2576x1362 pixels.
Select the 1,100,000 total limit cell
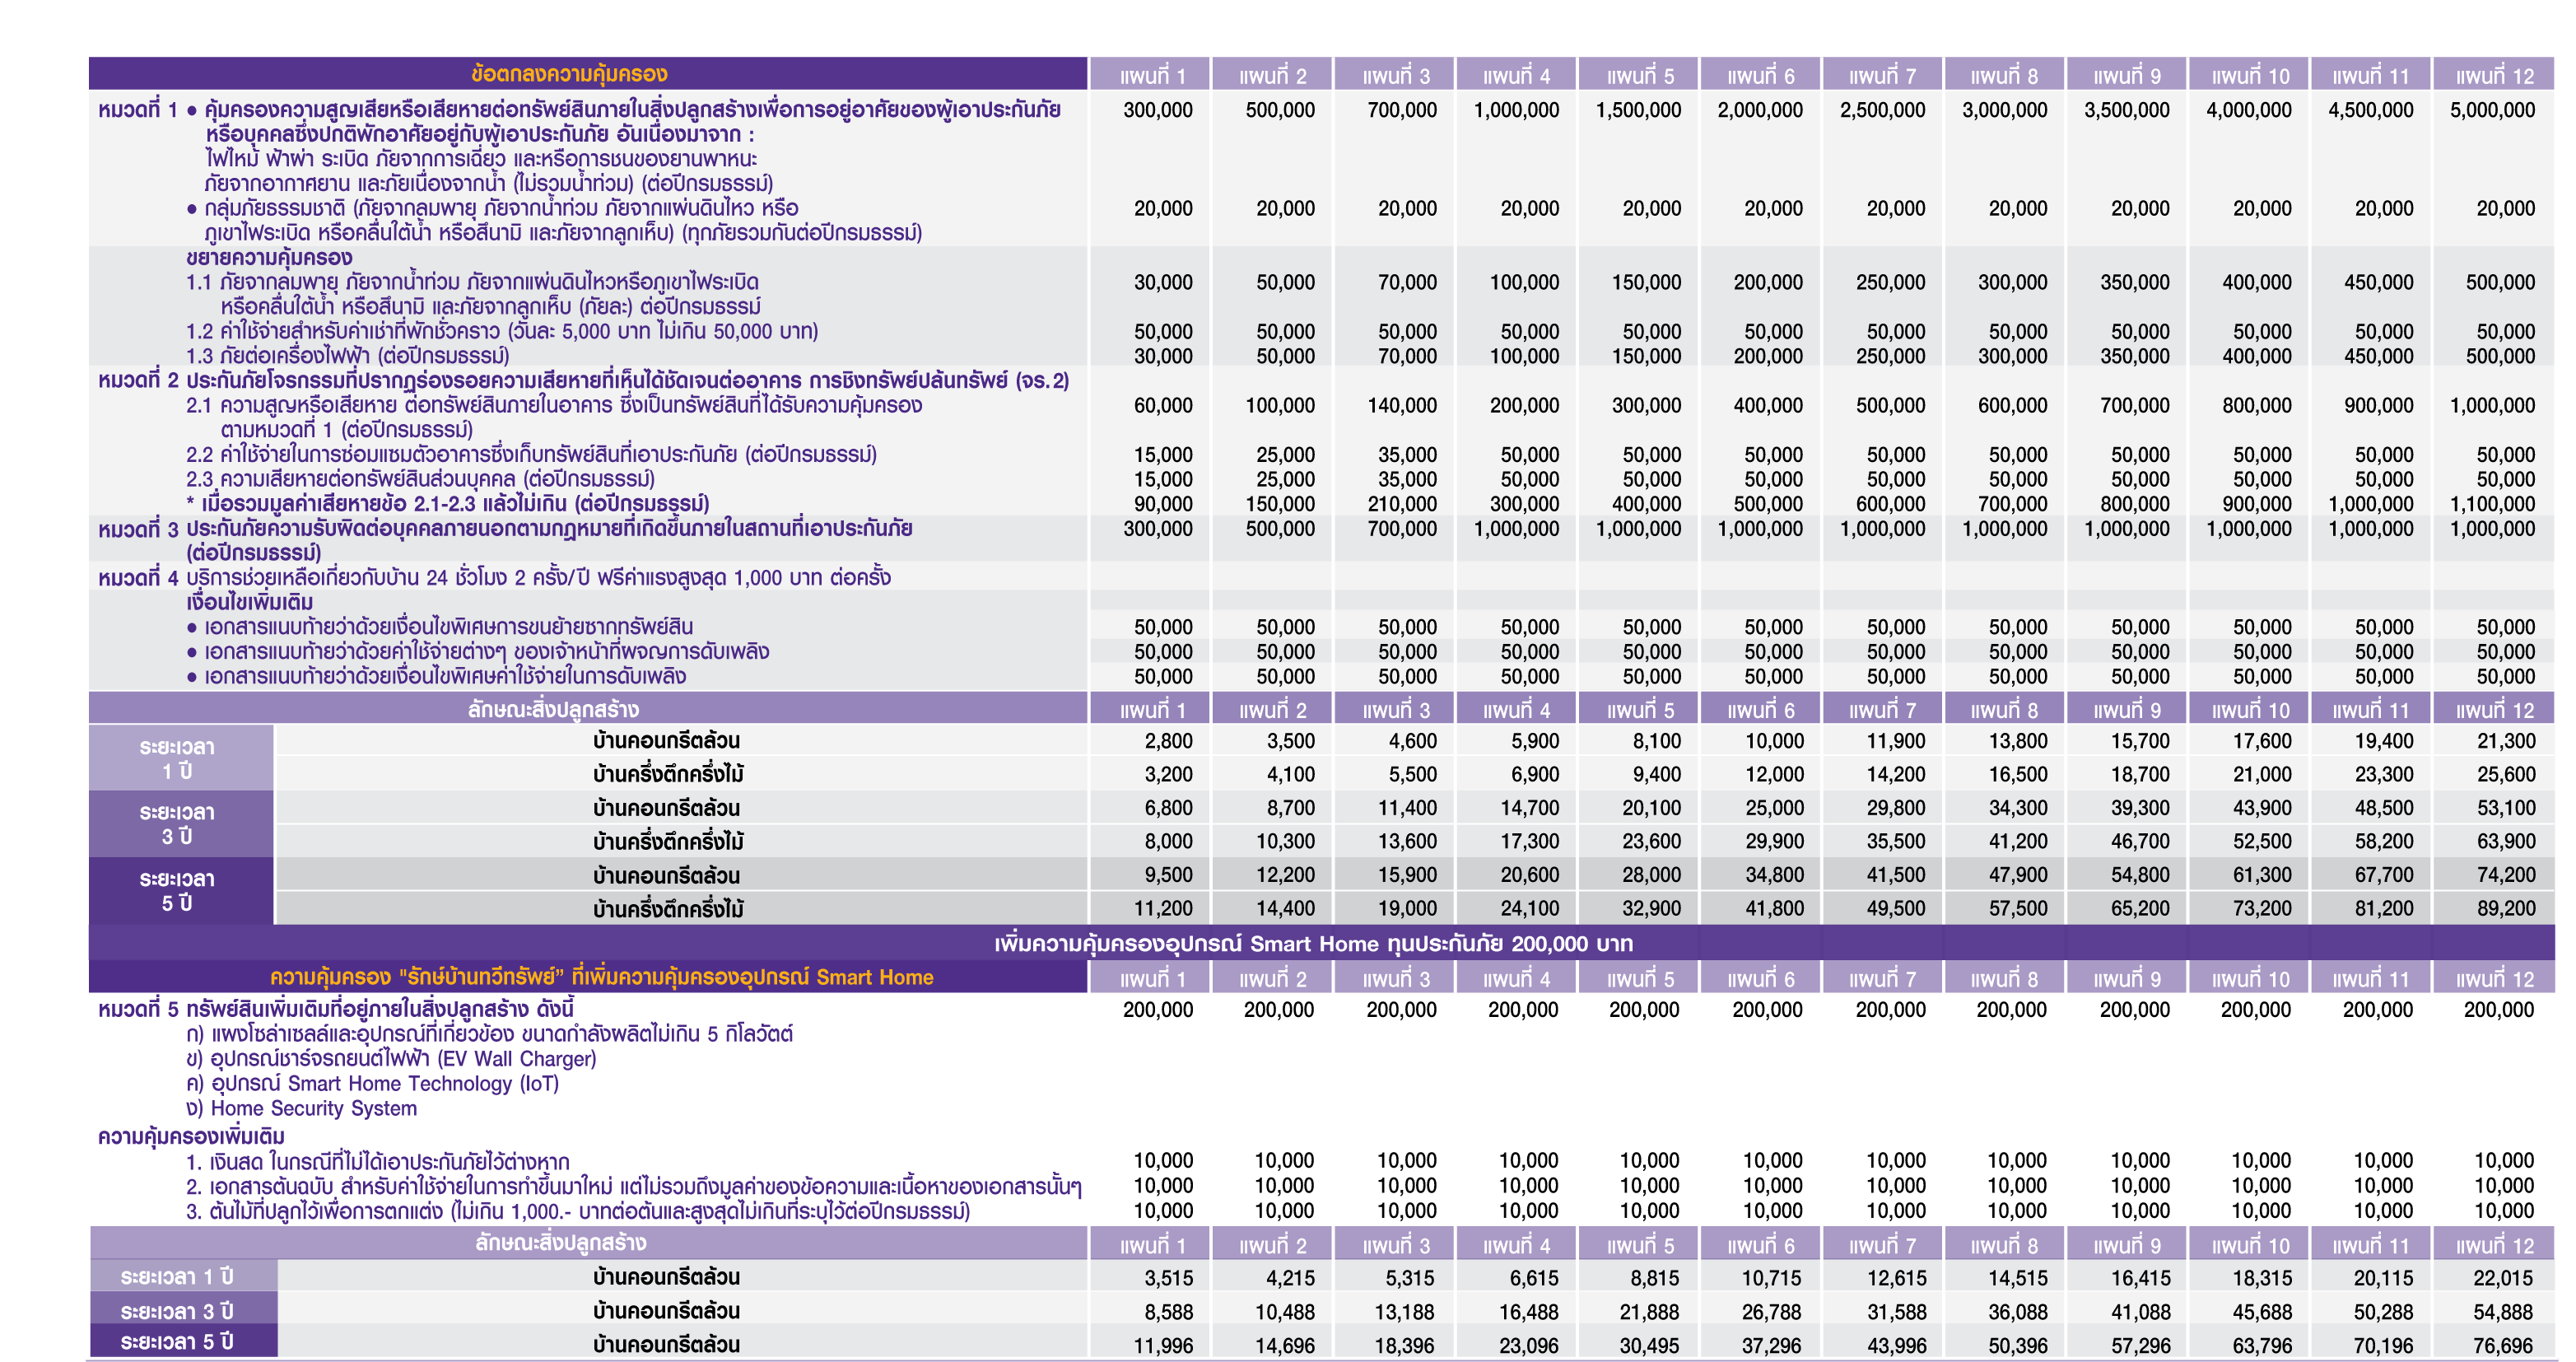(x=2492, y=504)
